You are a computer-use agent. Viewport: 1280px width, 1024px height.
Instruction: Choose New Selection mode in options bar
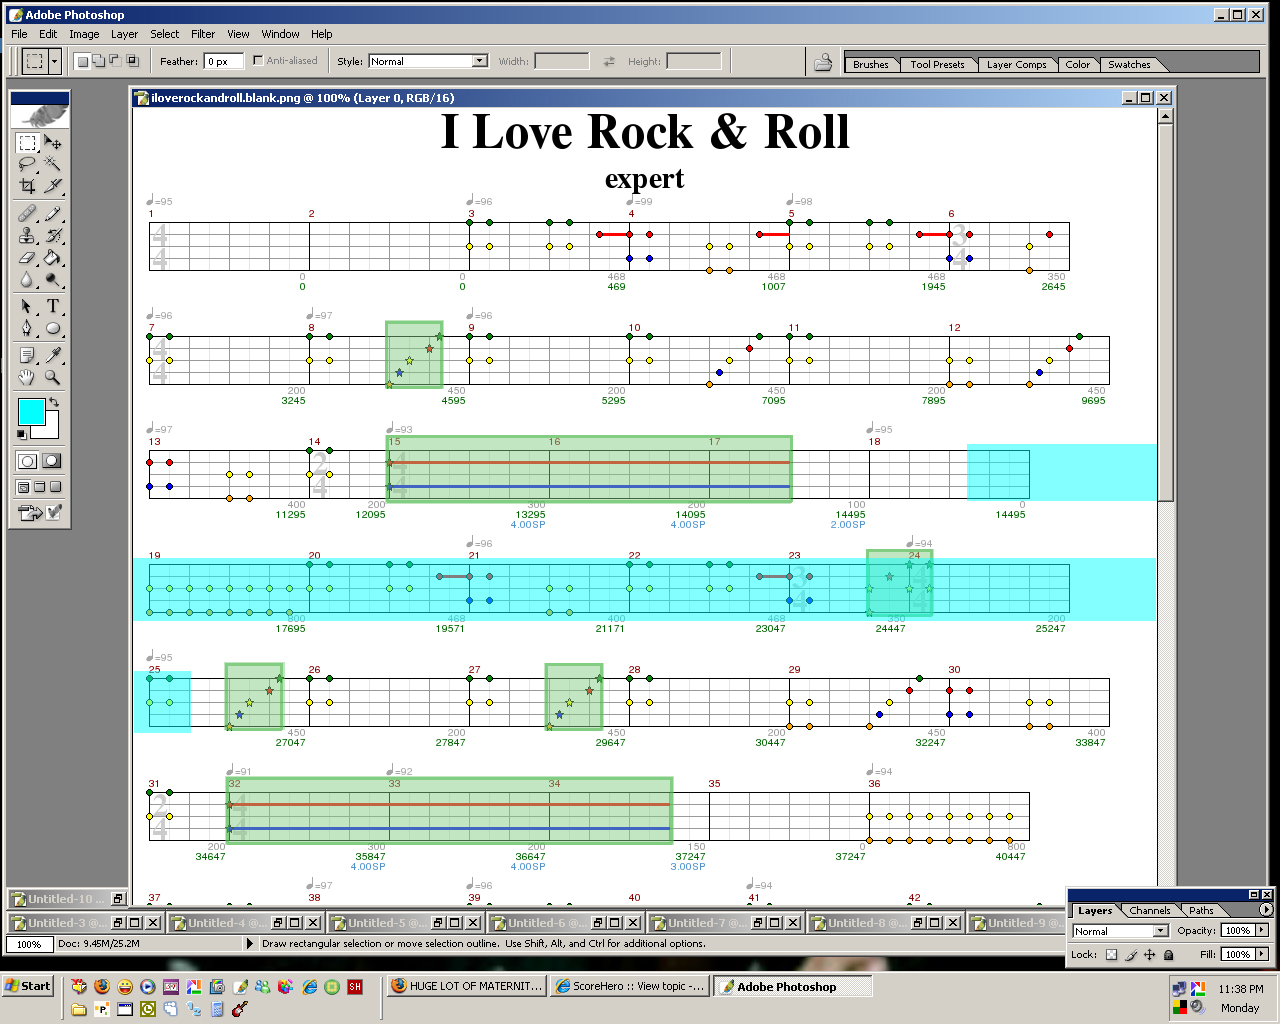point(83,61)
